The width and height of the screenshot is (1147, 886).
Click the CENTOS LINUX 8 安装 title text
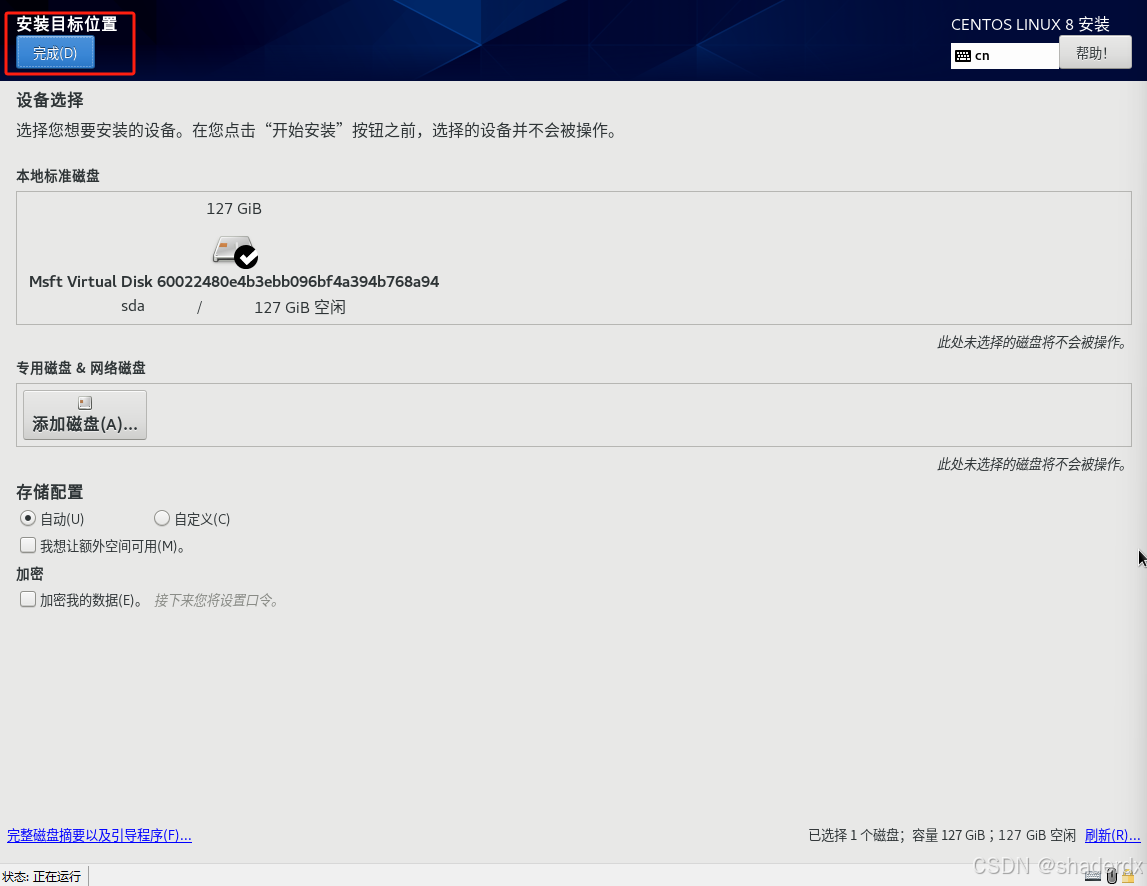[1030, 24]
